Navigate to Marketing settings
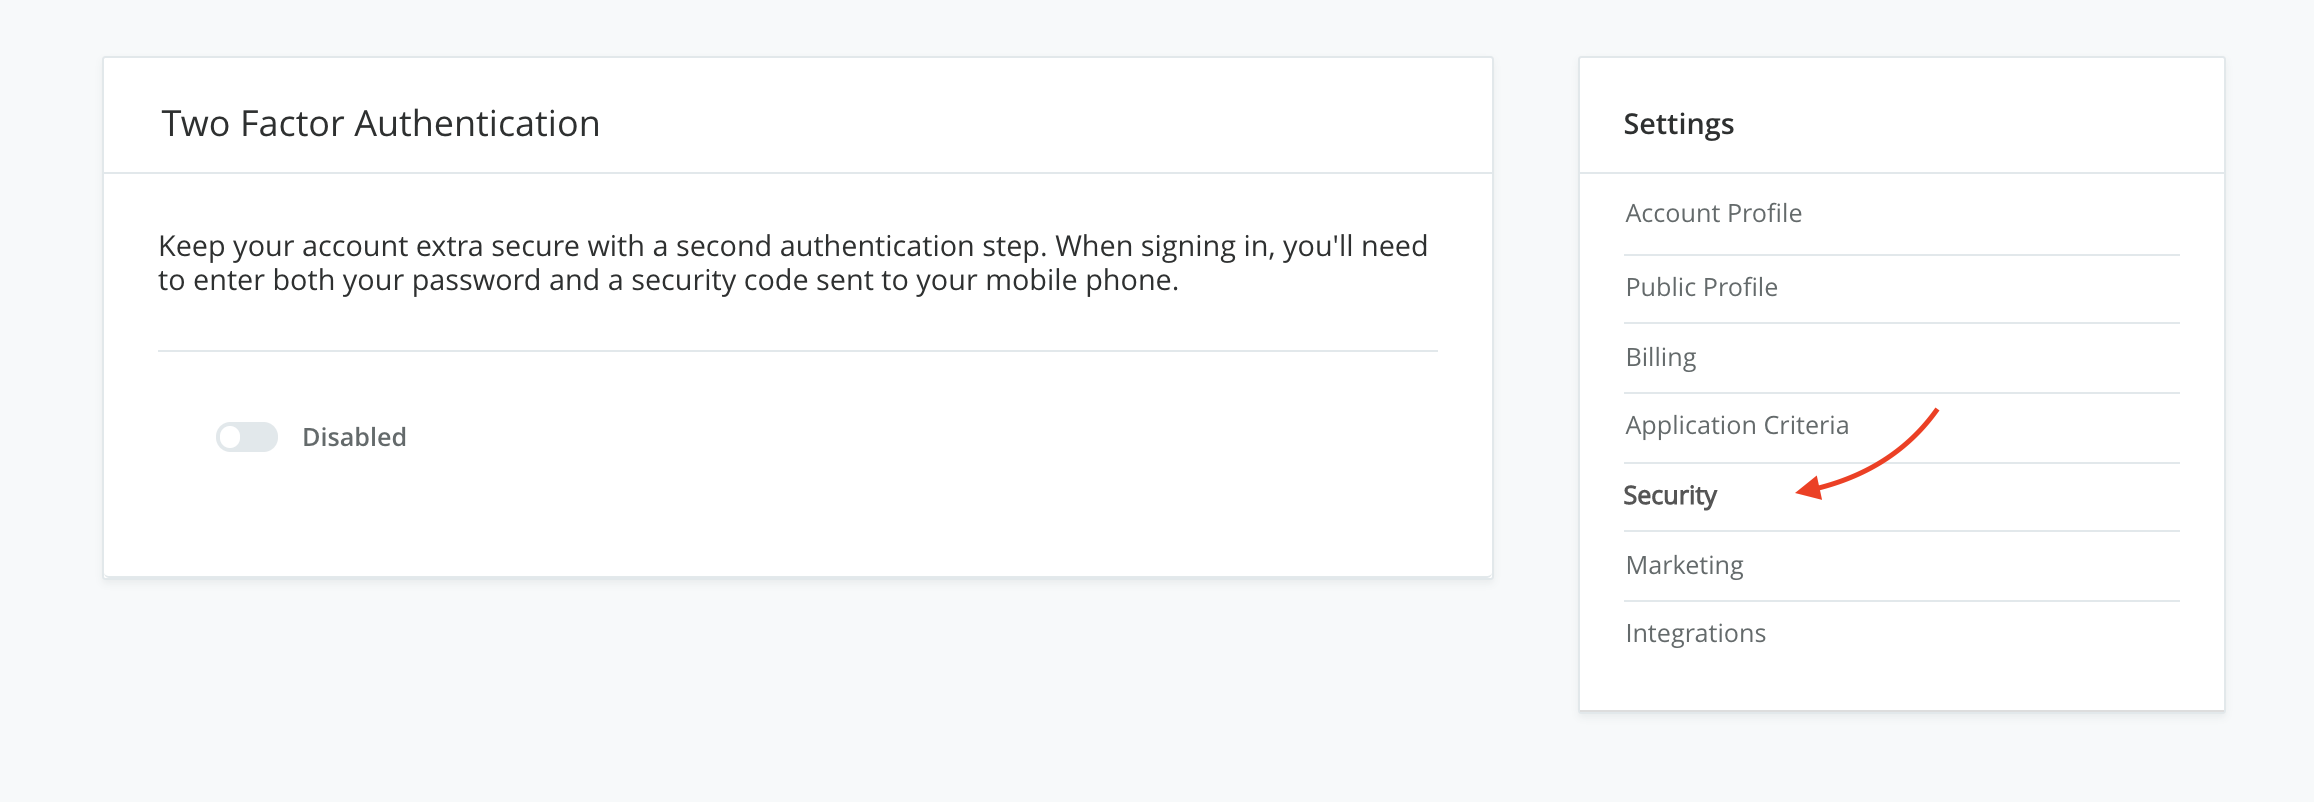Viewport: 2314px width, 802px height. [x=1684, y=565]
